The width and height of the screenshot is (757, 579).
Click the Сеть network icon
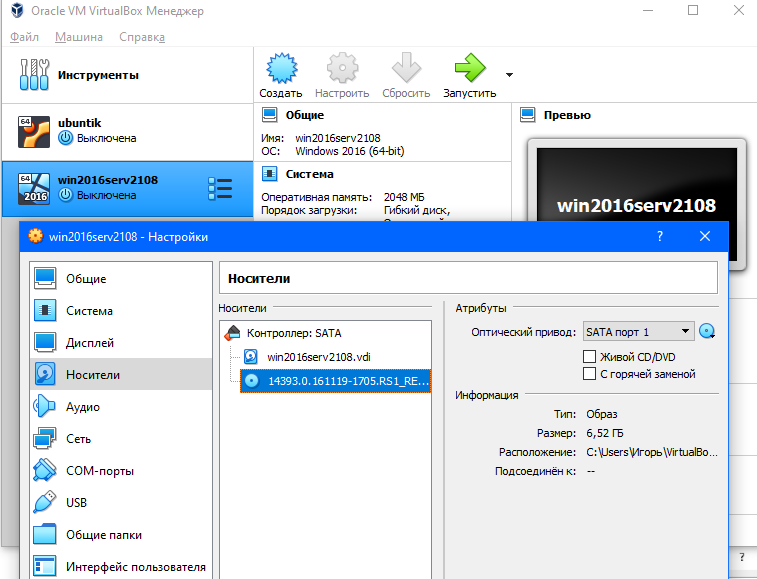click(44, 438)
